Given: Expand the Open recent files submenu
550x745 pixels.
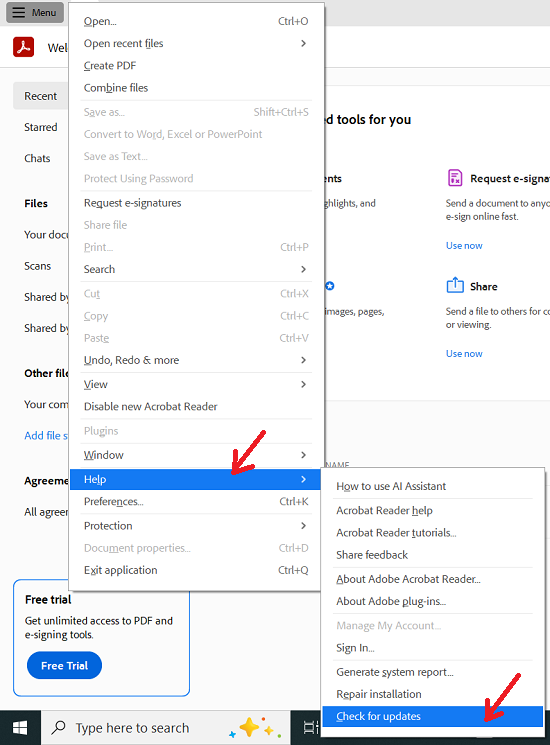Looking at the screenshot, I should click(196, 43).
